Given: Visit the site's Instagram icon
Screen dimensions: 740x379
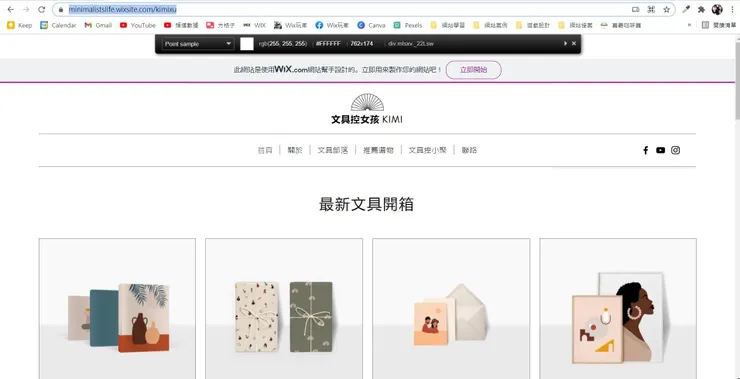Looking at the screenshot, I should tap(675, 150).
